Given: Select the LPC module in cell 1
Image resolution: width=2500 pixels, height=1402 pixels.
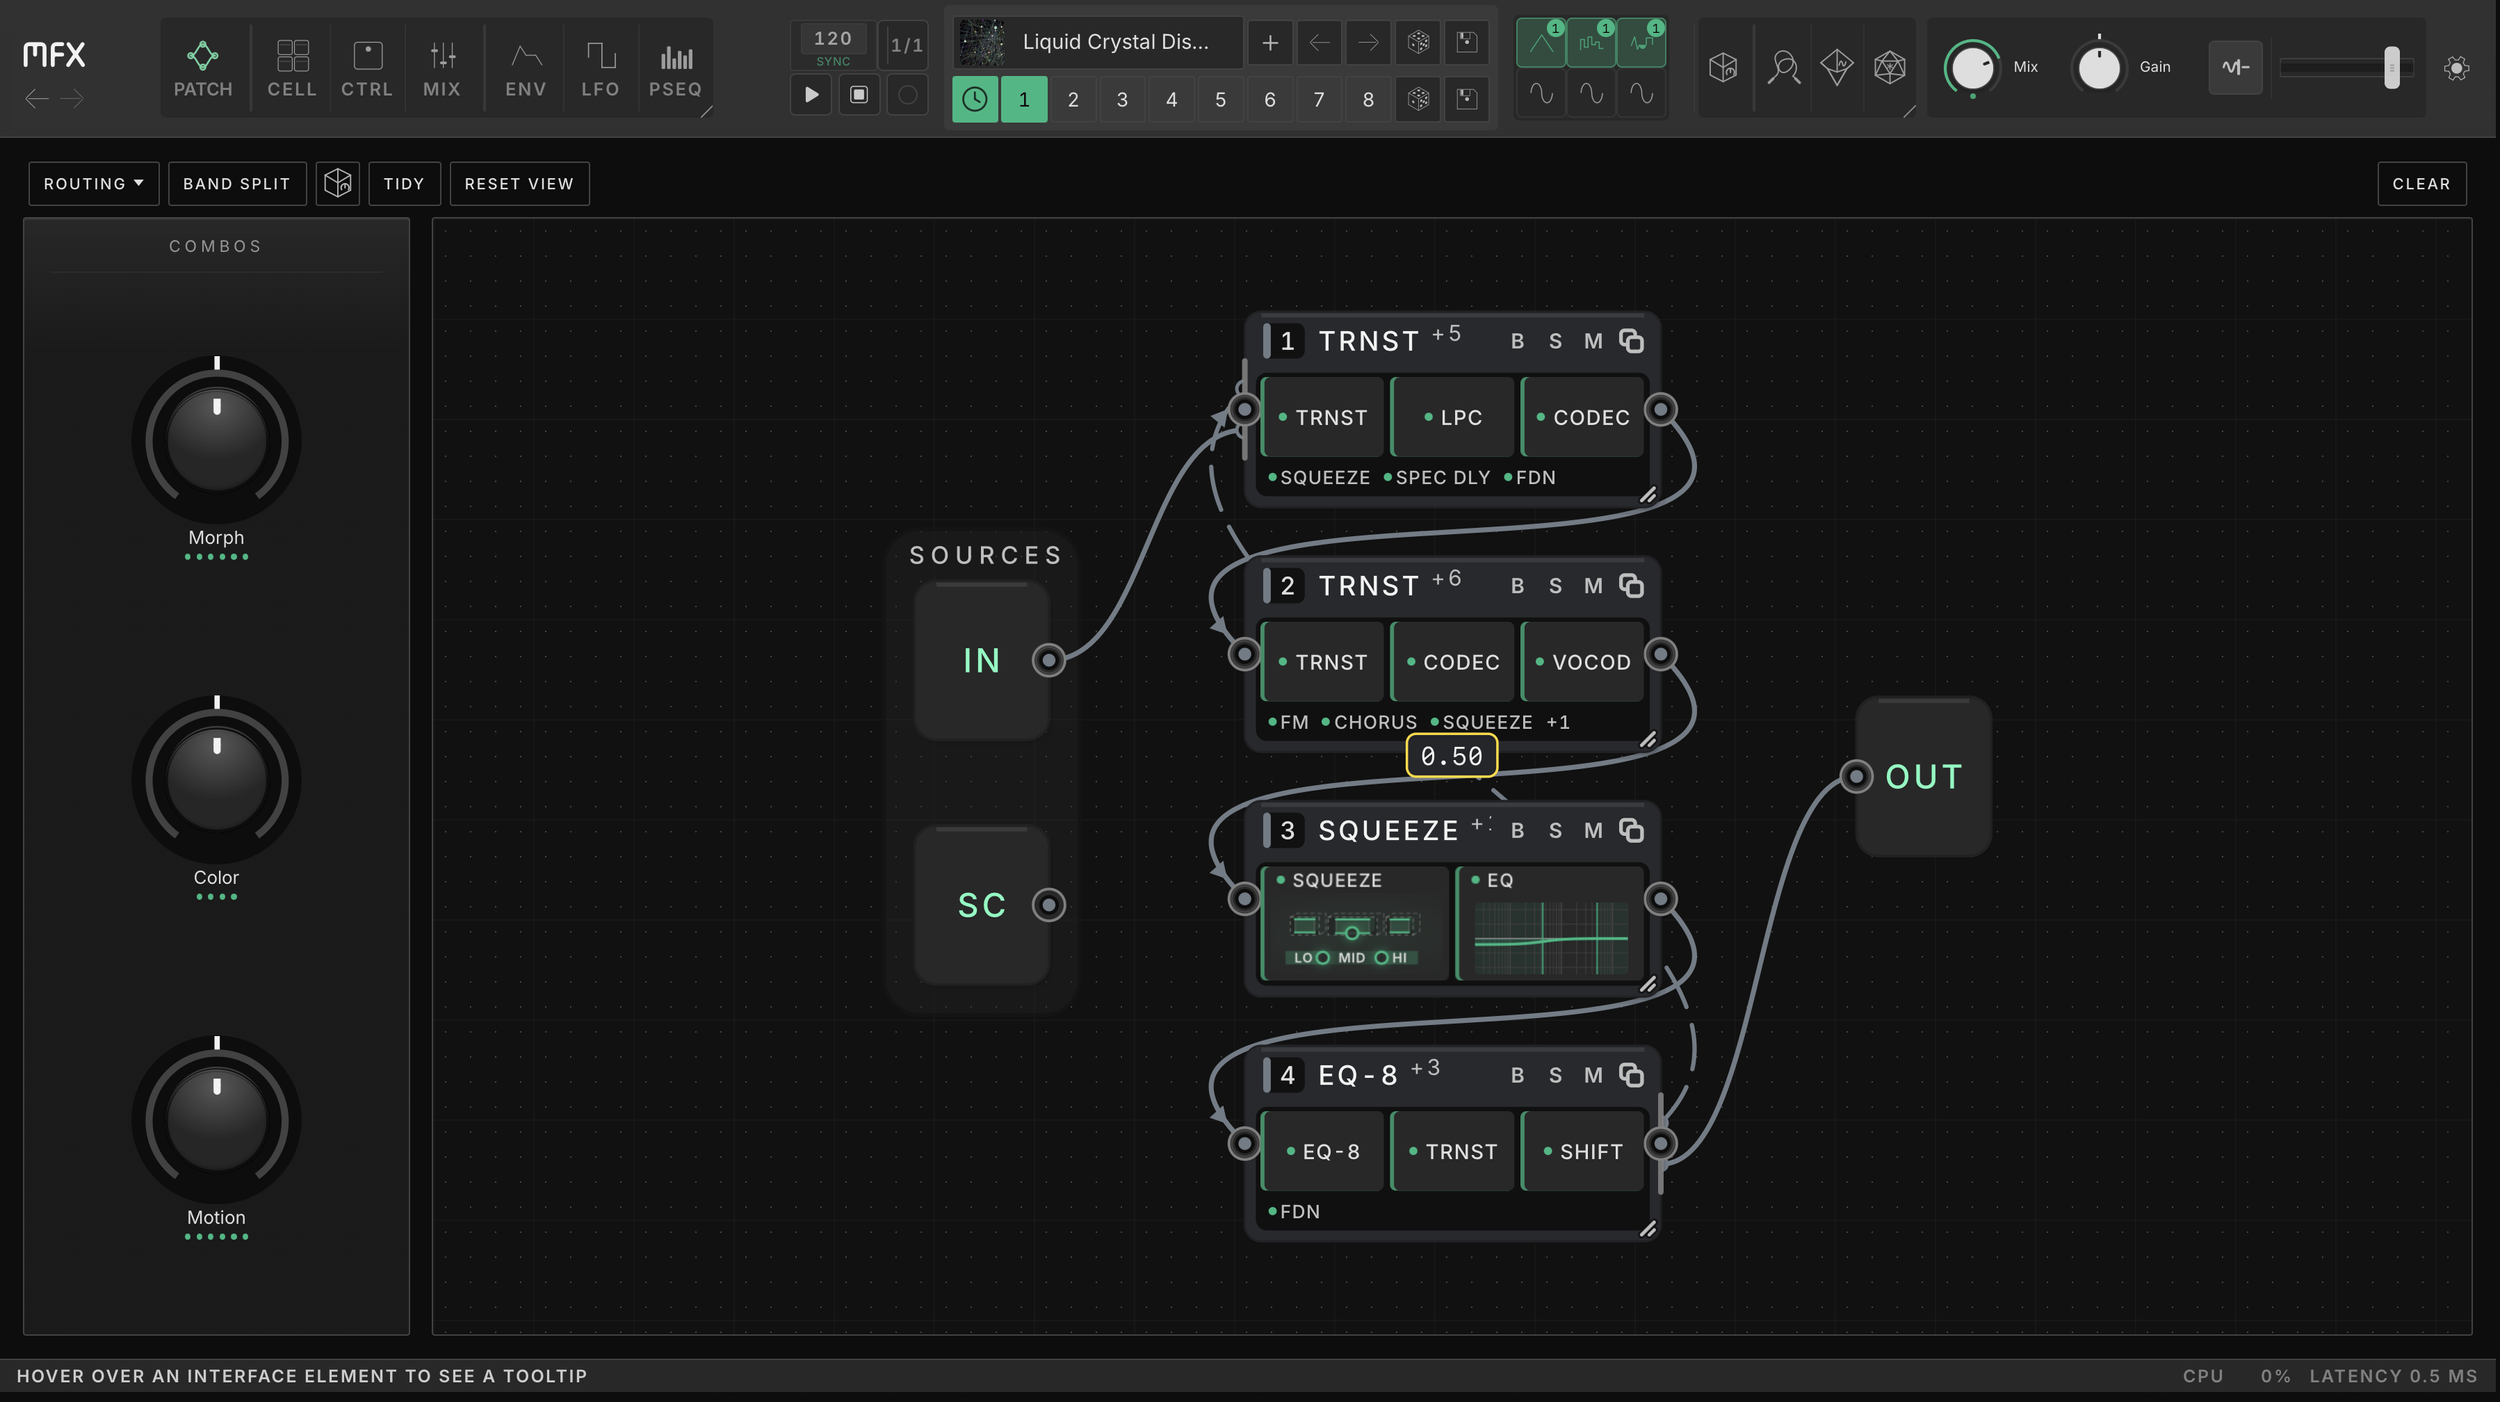Looking at the screenshot, I should click(1453, 417).
